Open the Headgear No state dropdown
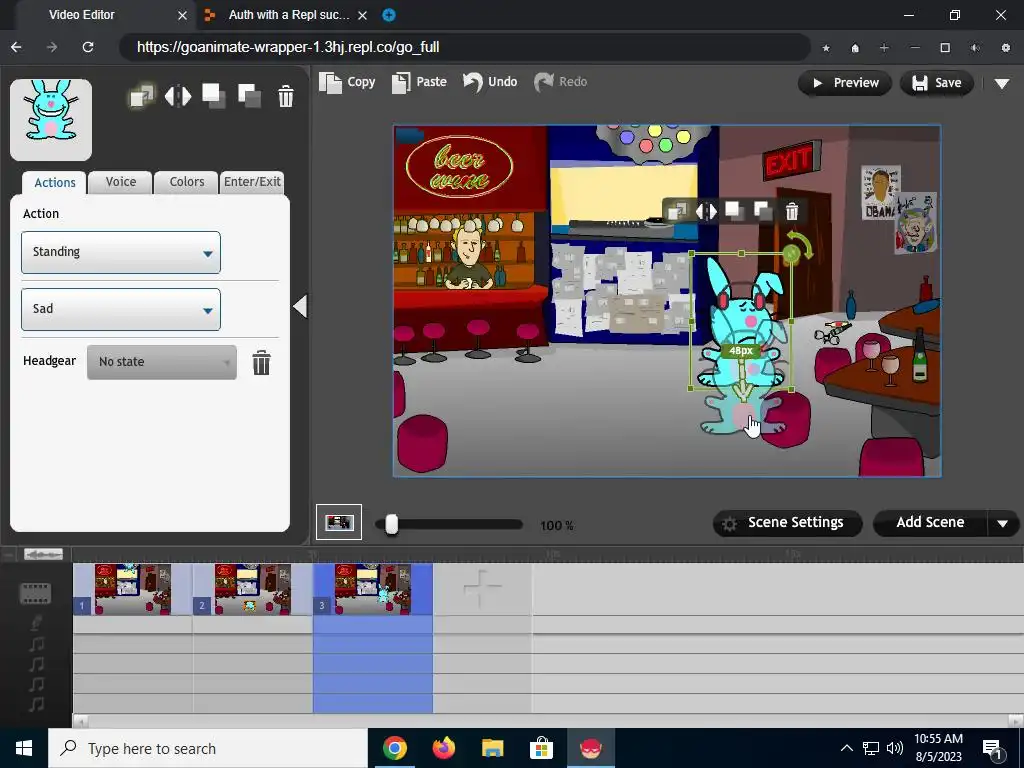Image resolution: width=1024 pixels, height=768 pixels. pos(162,362)
